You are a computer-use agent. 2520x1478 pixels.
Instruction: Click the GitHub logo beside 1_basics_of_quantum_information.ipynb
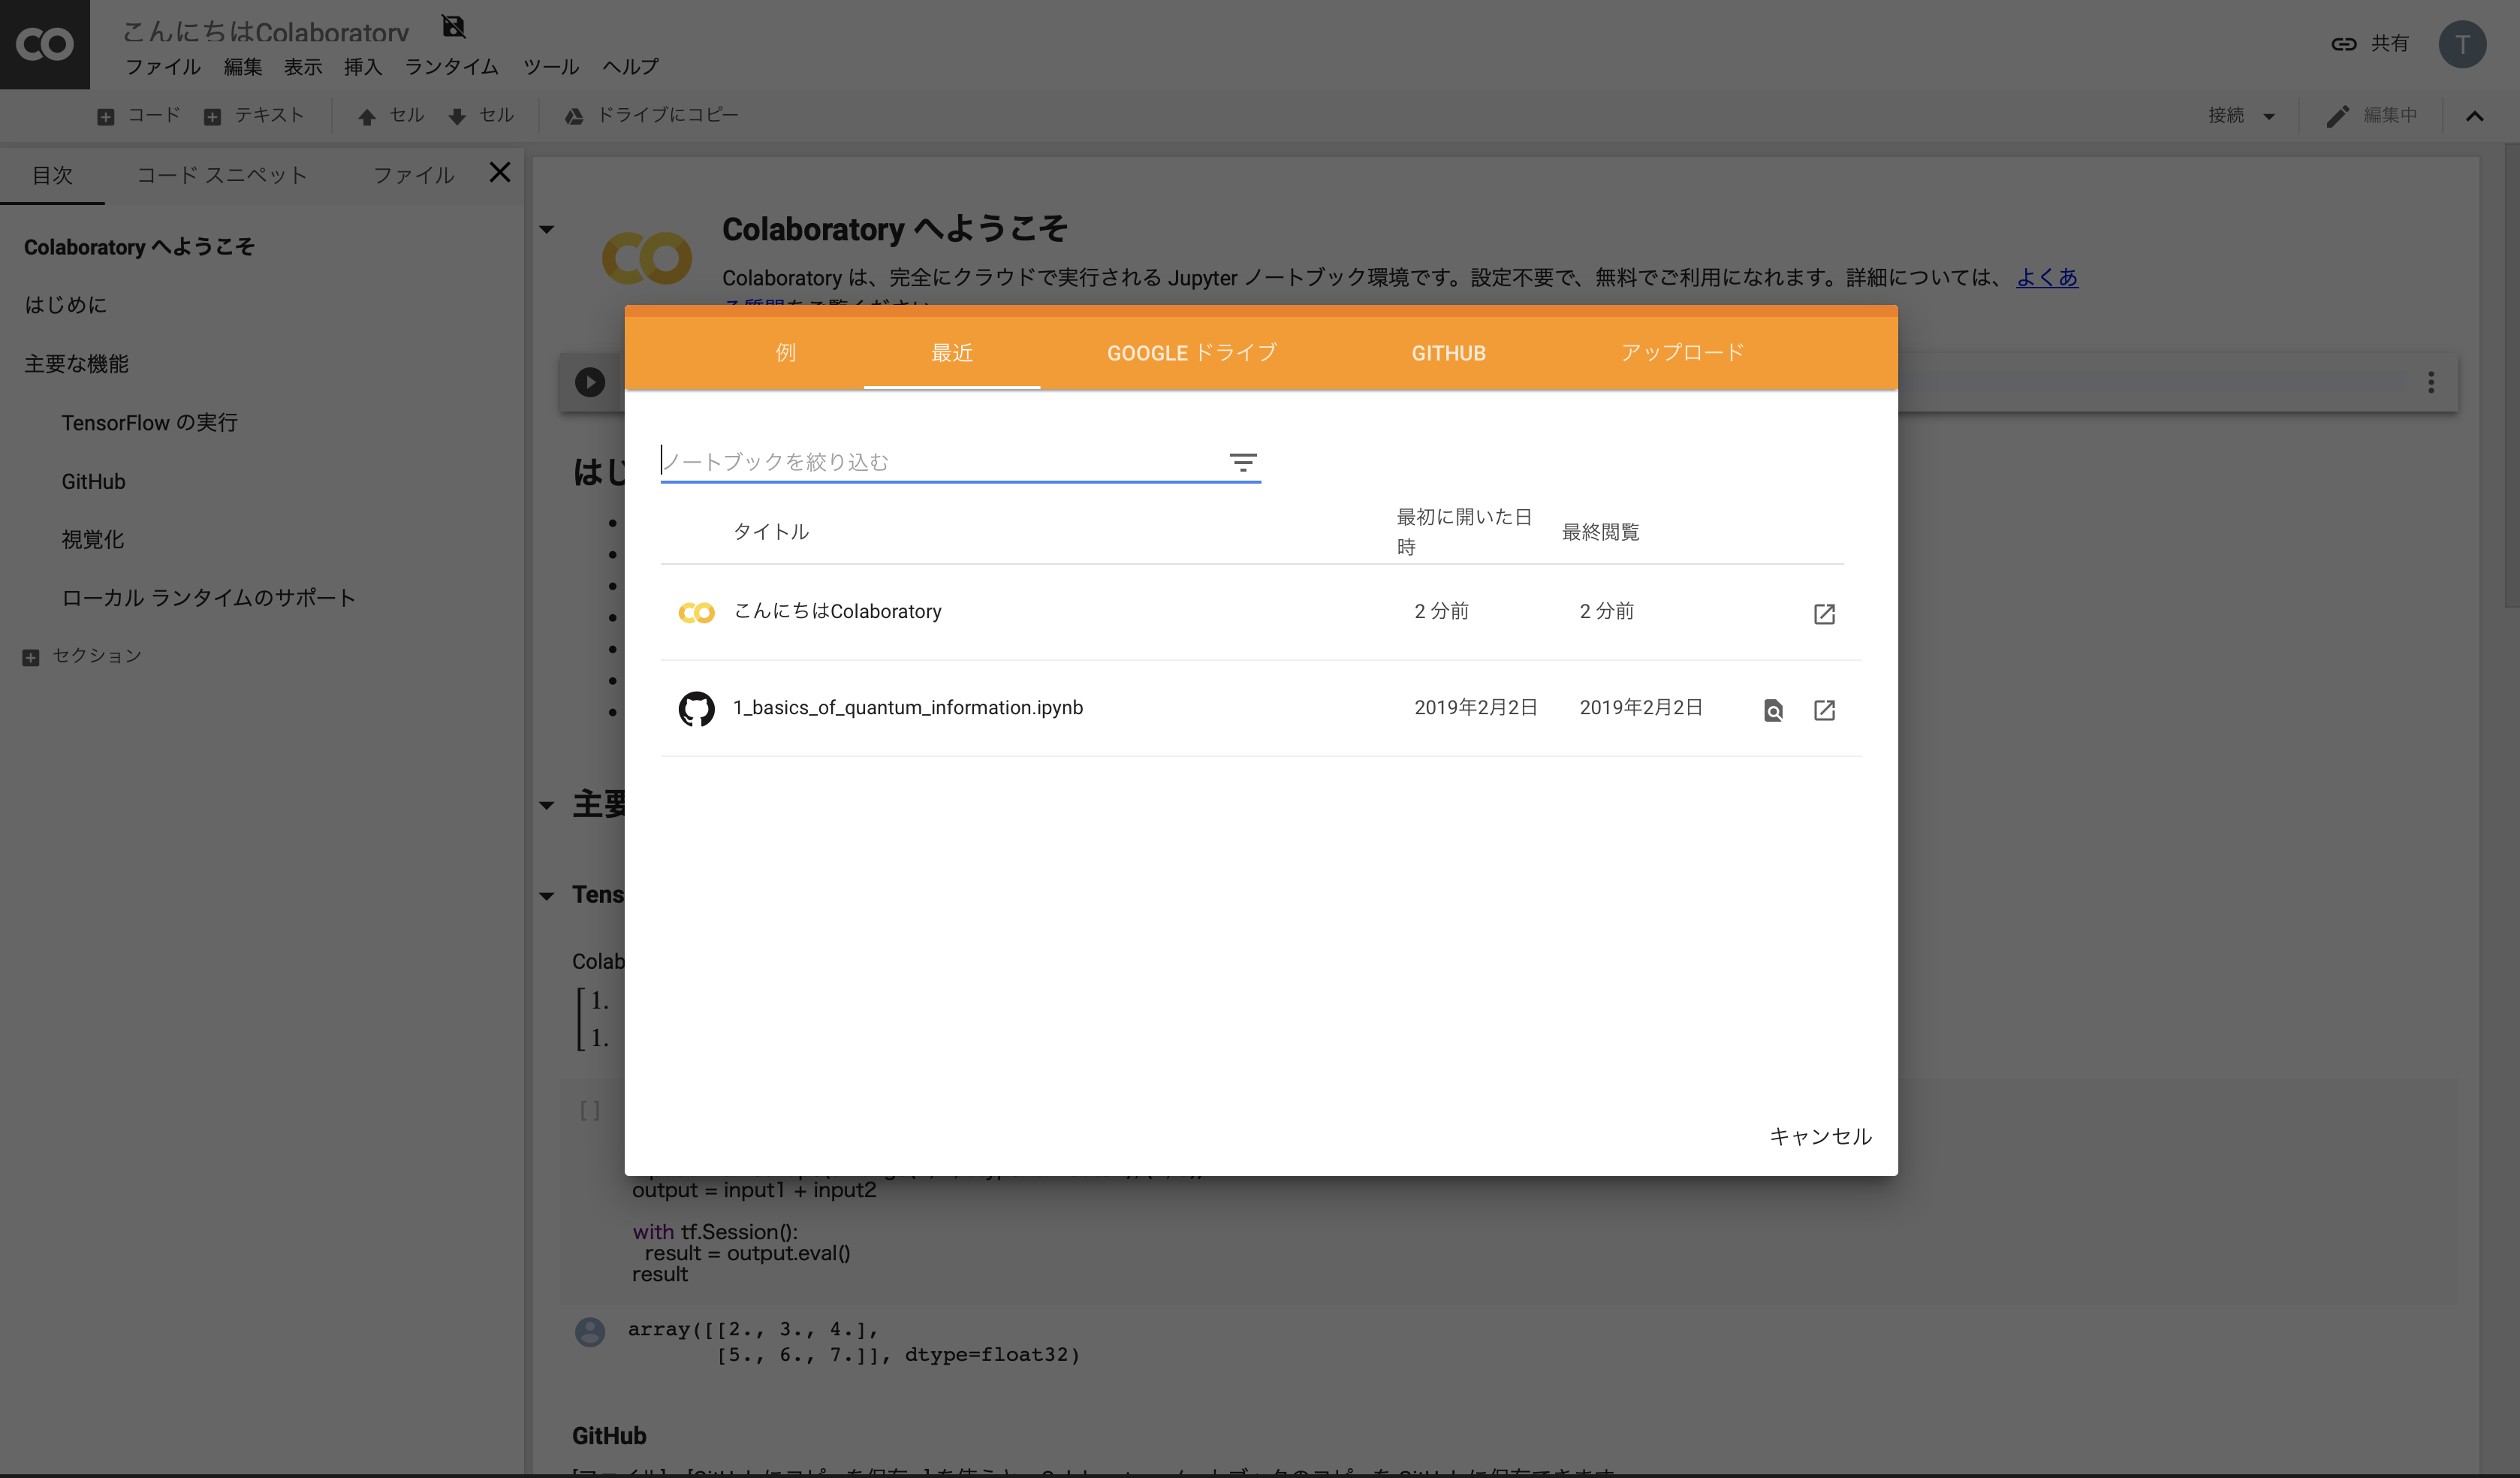[x=696, y=709]
